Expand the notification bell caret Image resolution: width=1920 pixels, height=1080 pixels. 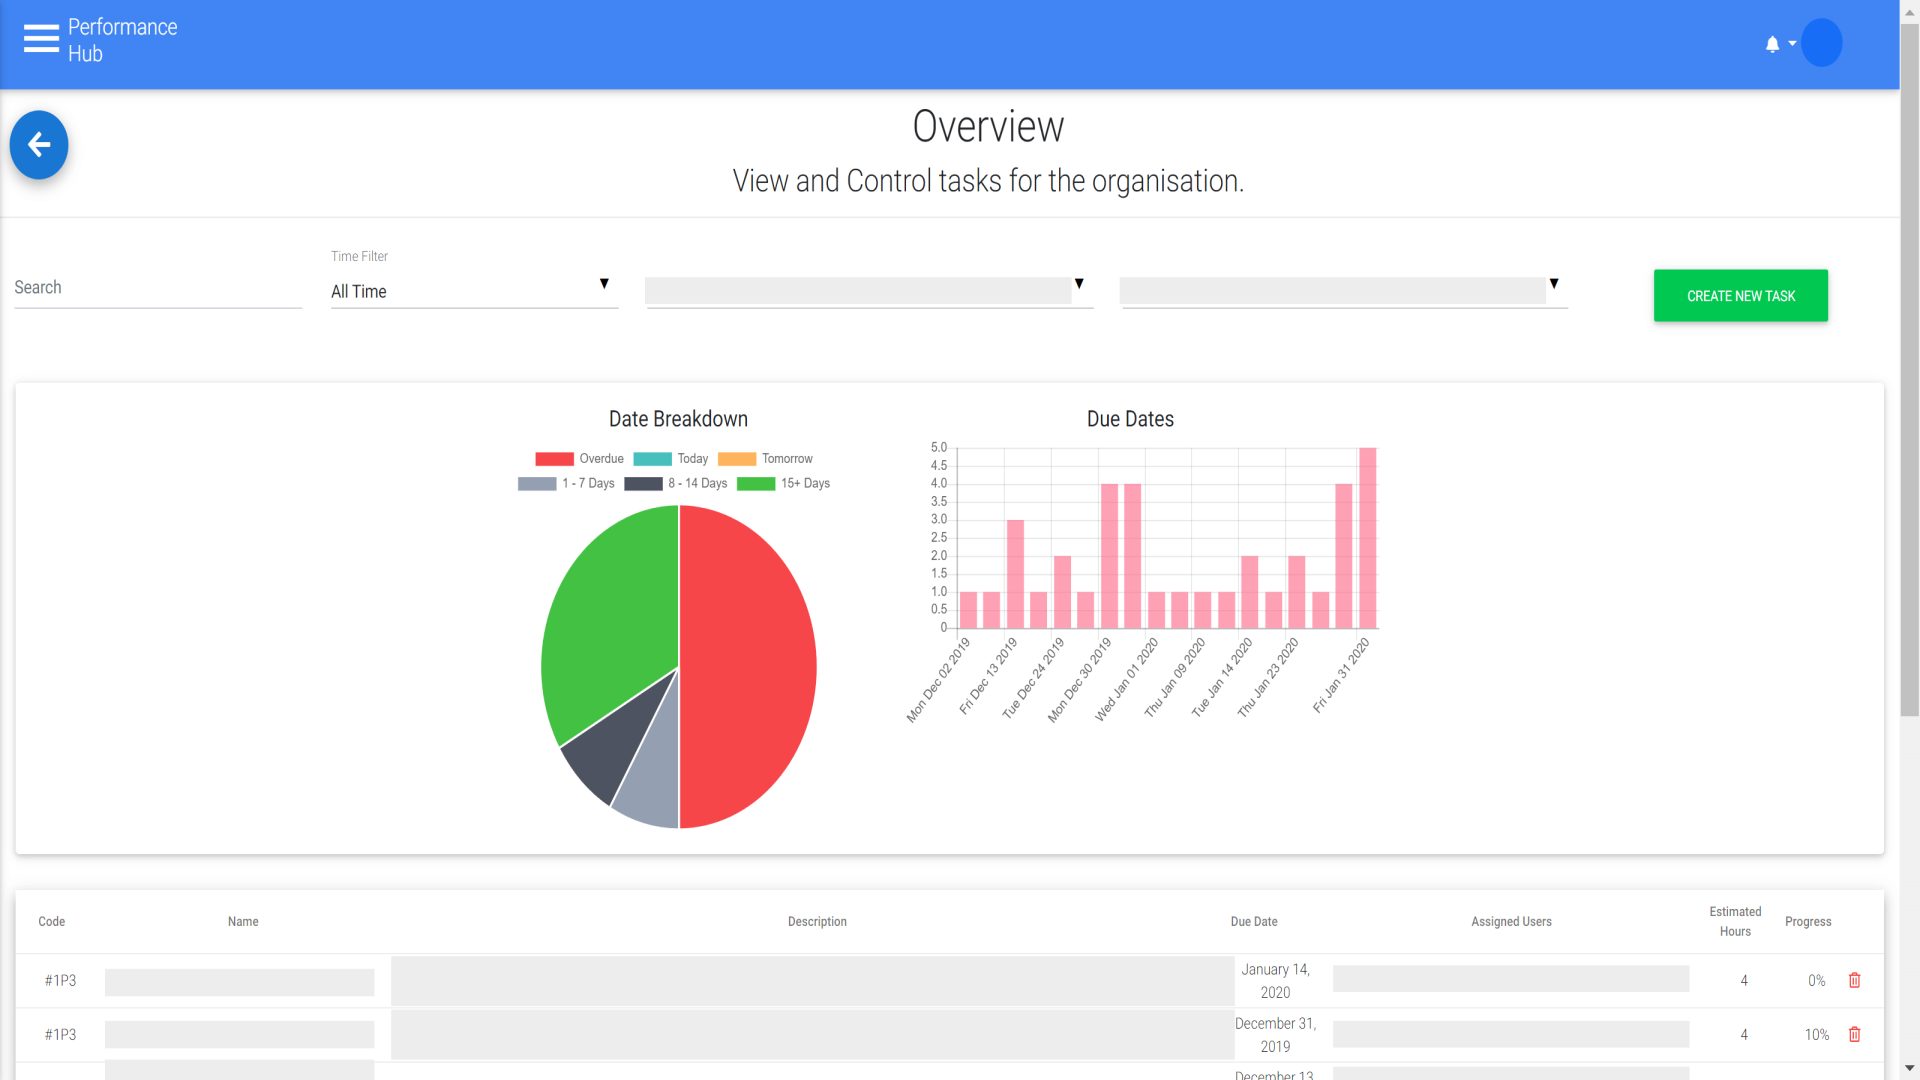tap(1792, 44)
